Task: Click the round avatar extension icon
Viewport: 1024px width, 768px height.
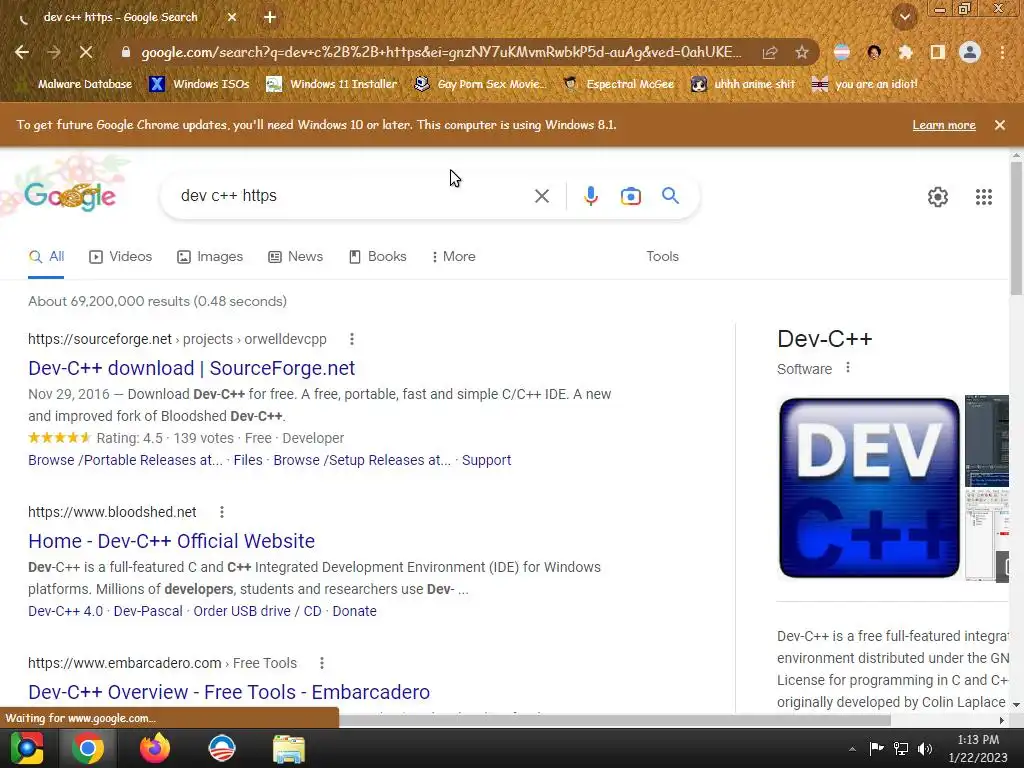Action: tap(874, 52)
